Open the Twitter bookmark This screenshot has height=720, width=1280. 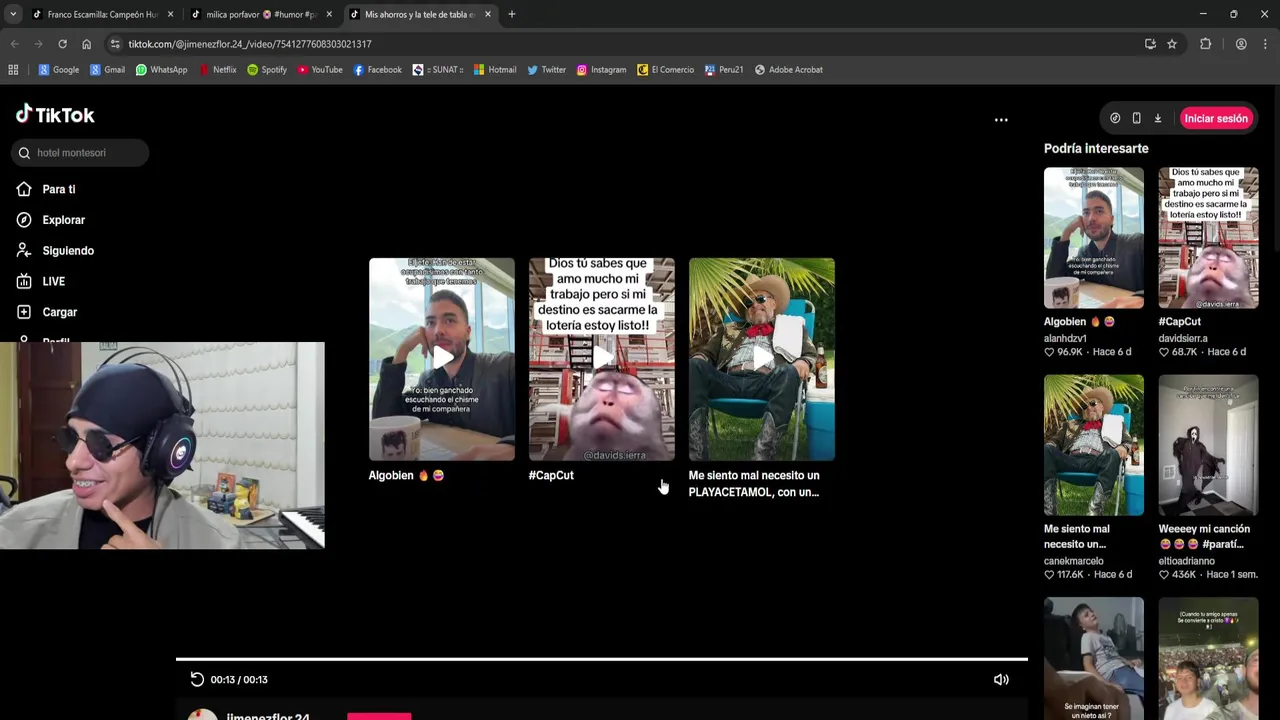547,70
